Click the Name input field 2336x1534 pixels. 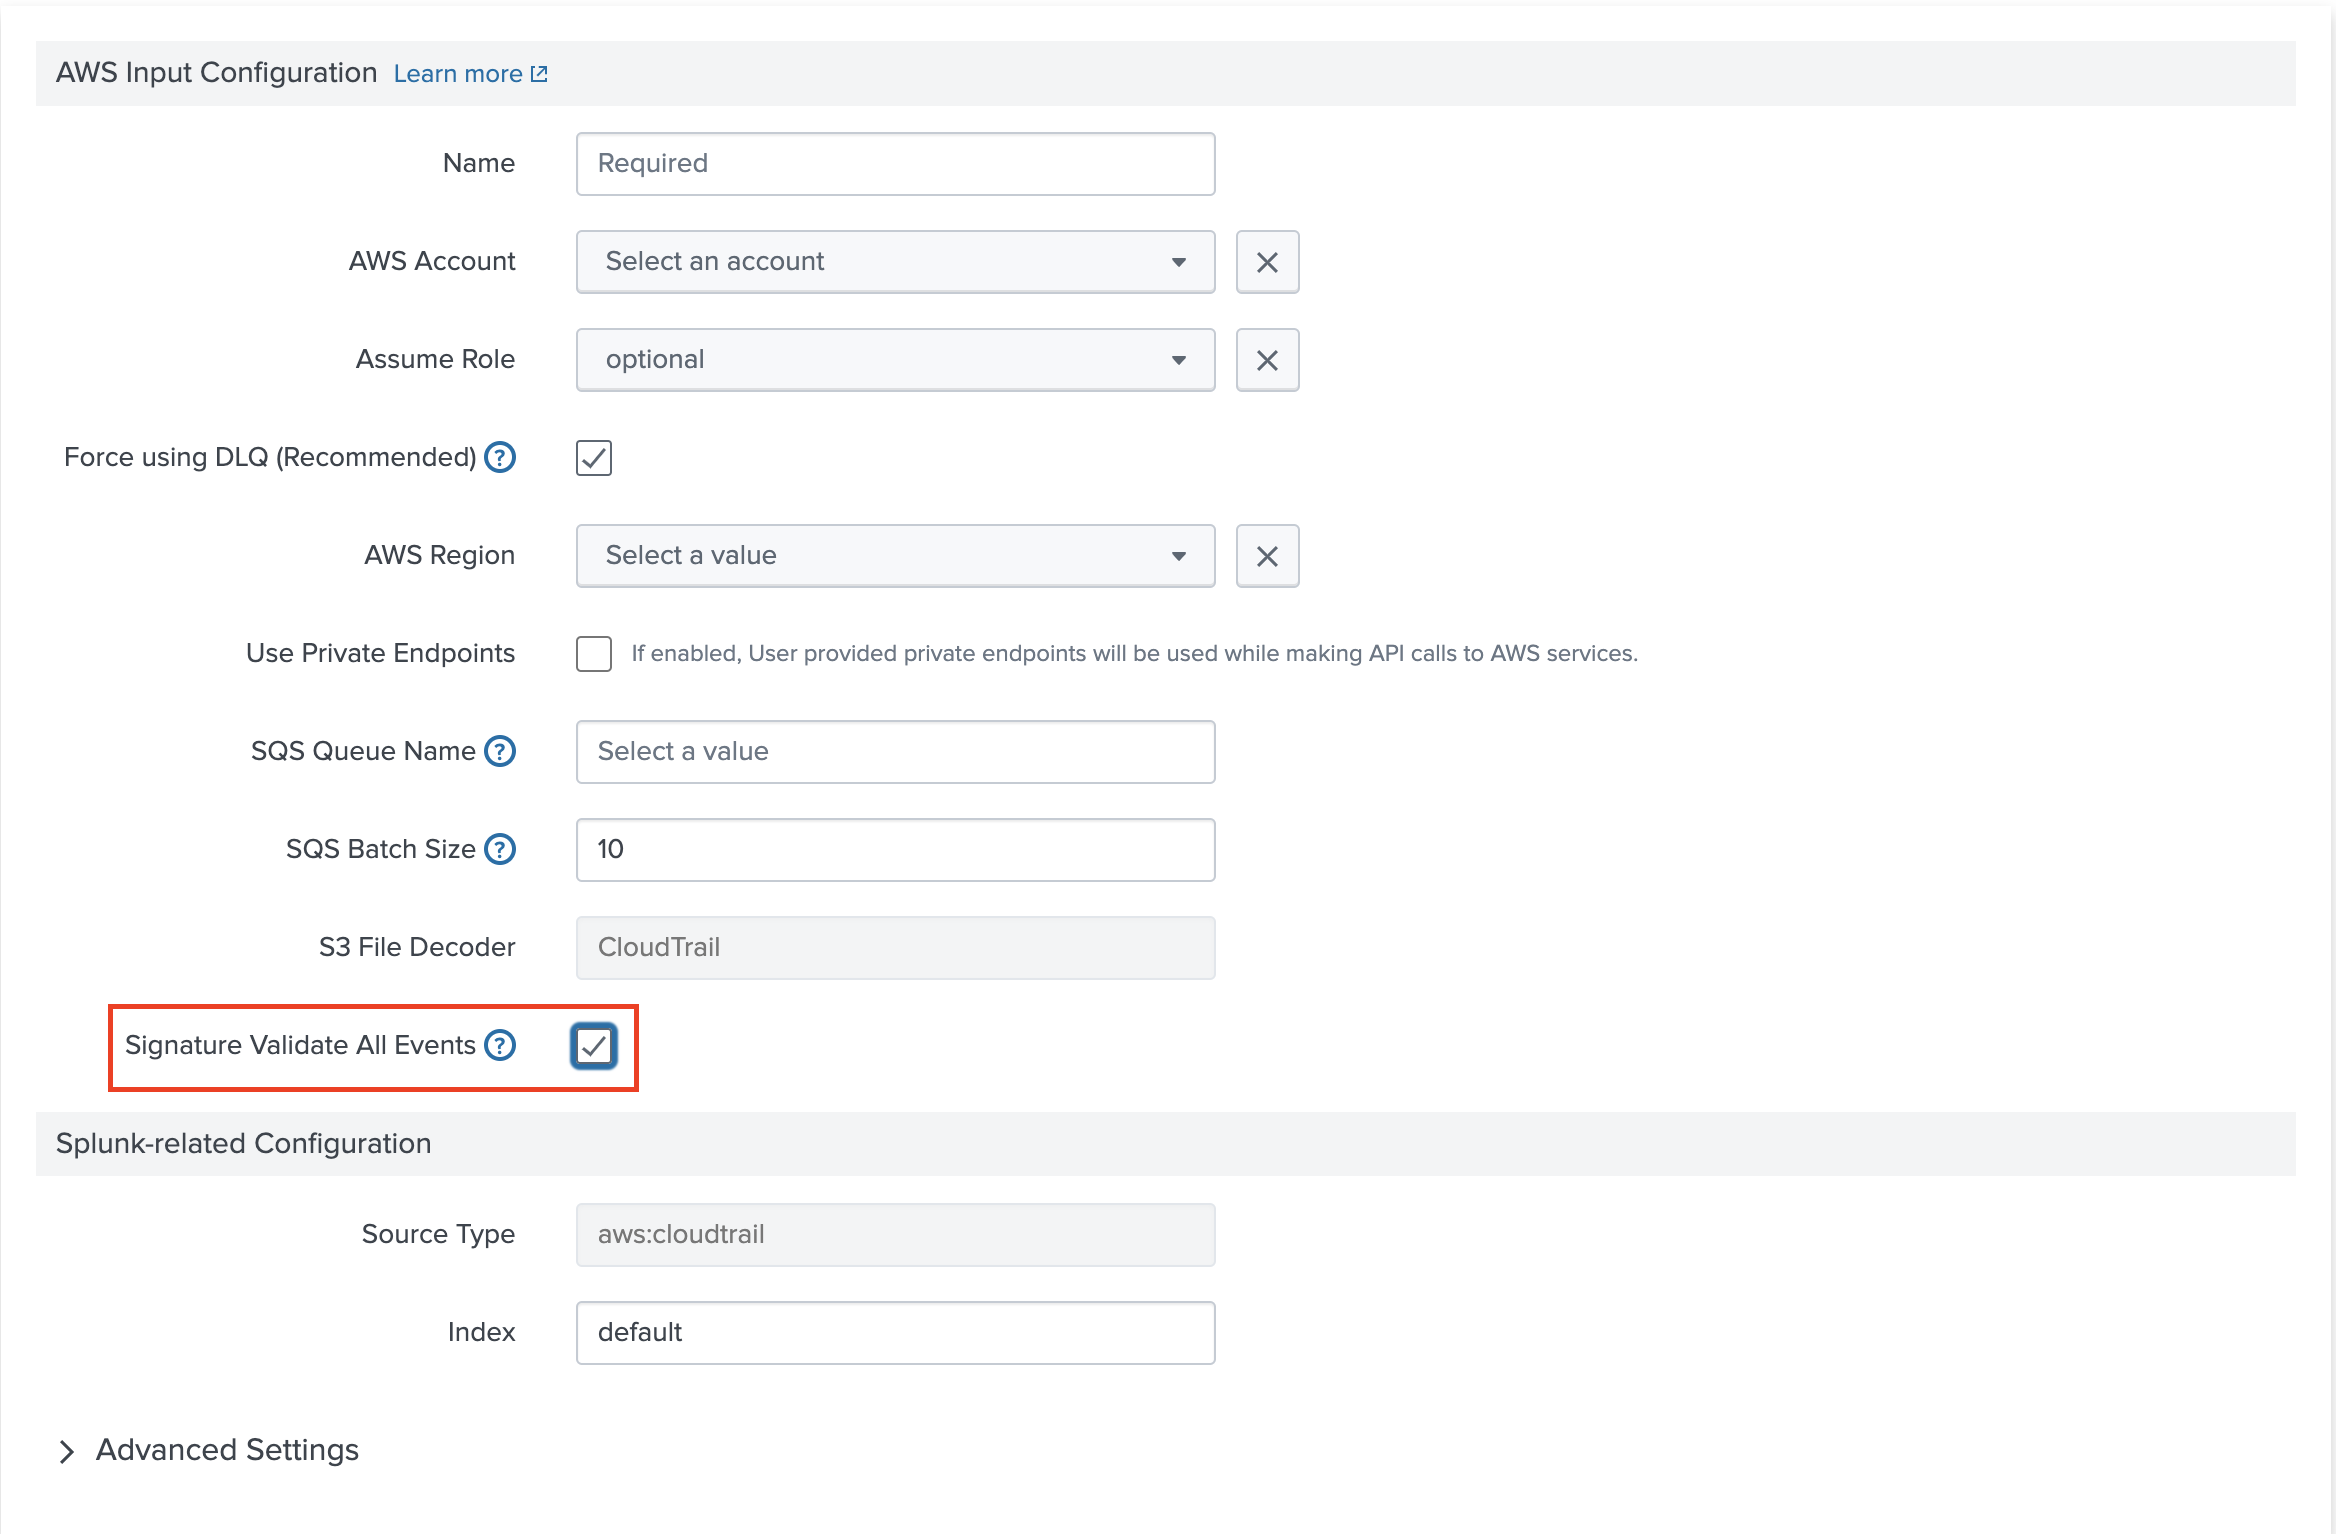pyautogui.click(x=893, y=163)
